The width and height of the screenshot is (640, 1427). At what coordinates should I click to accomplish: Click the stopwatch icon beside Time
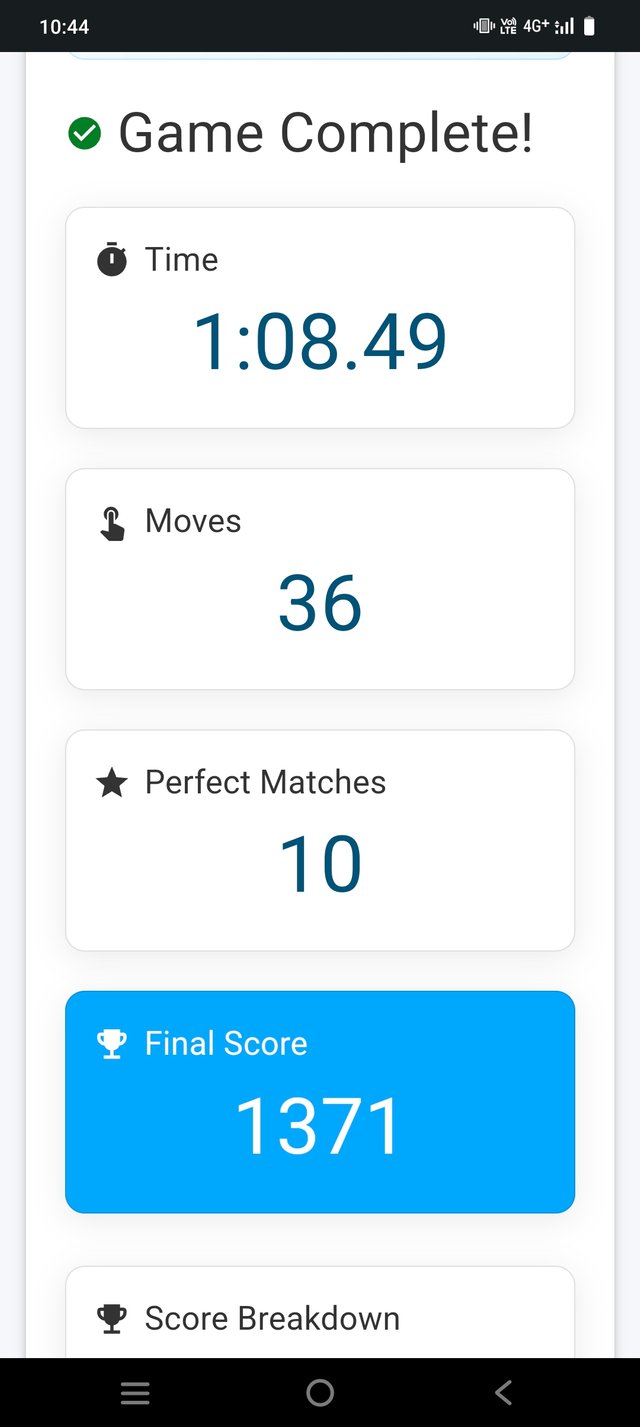(x=112, y=260)
